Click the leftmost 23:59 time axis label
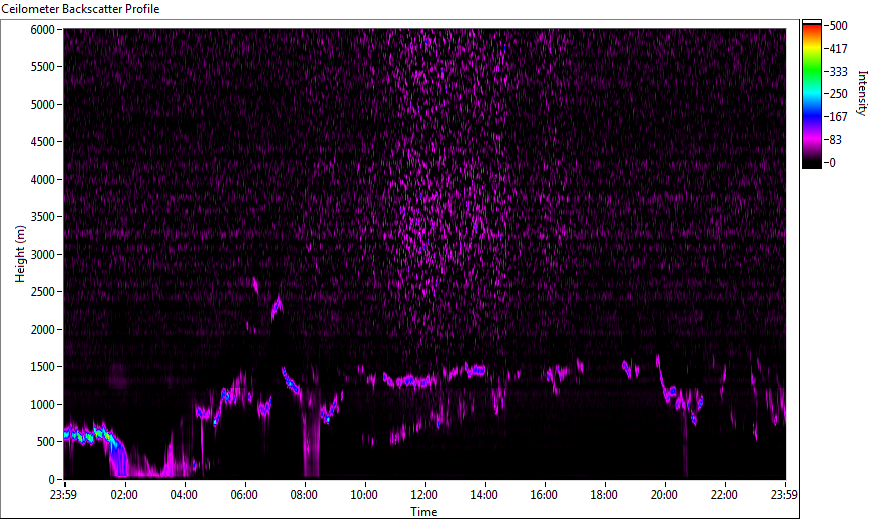This screenshot has width=872, height=519. 64,495
